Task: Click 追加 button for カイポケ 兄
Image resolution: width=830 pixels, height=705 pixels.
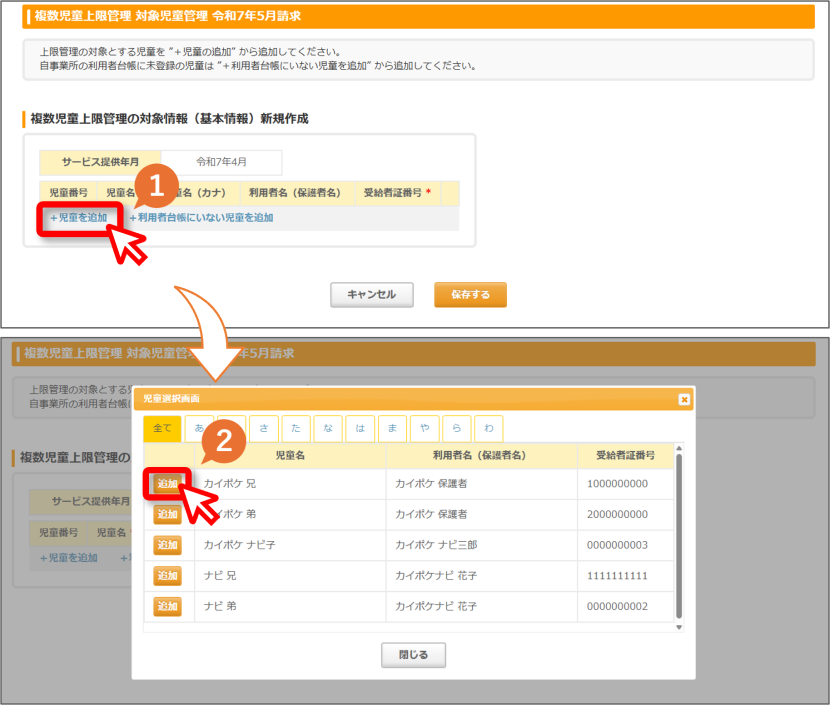Action: point(167,483)
